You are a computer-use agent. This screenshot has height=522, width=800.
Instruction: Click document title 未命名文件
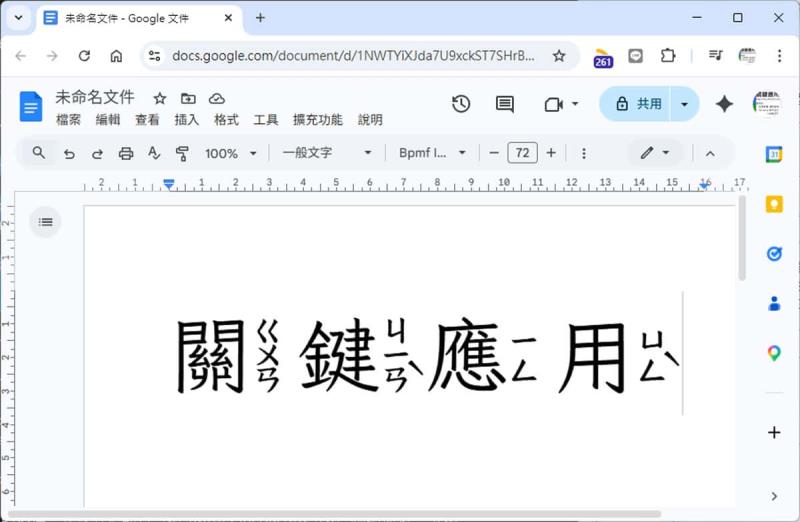click(x=95, y=97)
